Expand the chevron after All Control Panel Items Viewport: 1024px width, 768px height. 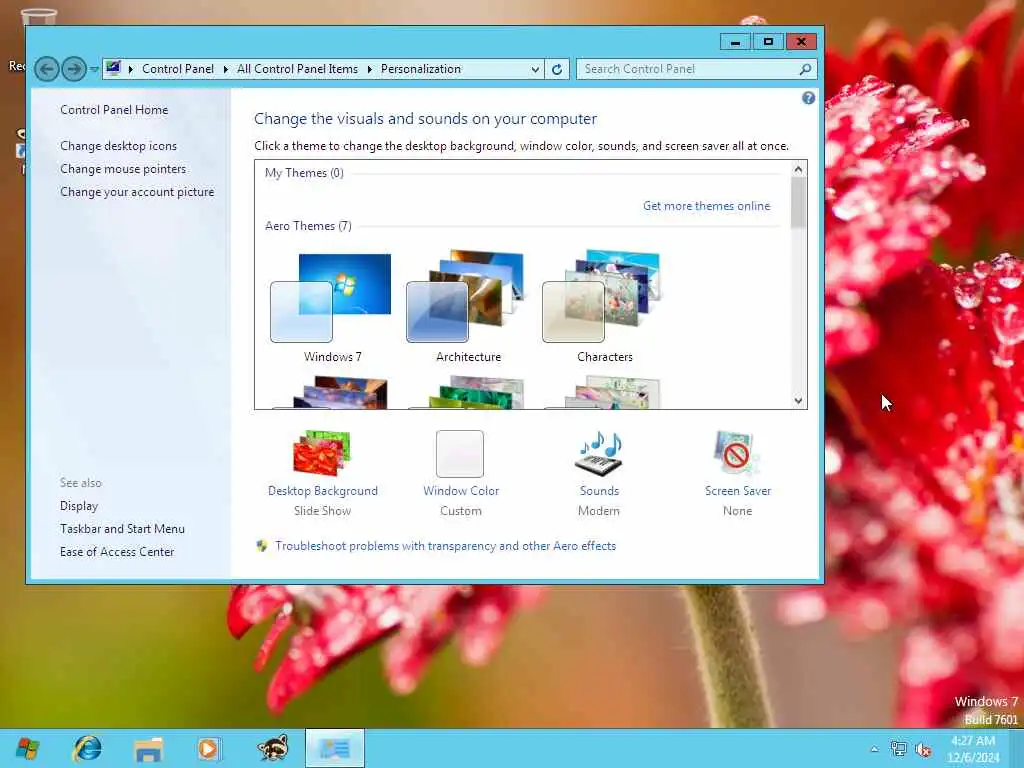tap(370, 69)
